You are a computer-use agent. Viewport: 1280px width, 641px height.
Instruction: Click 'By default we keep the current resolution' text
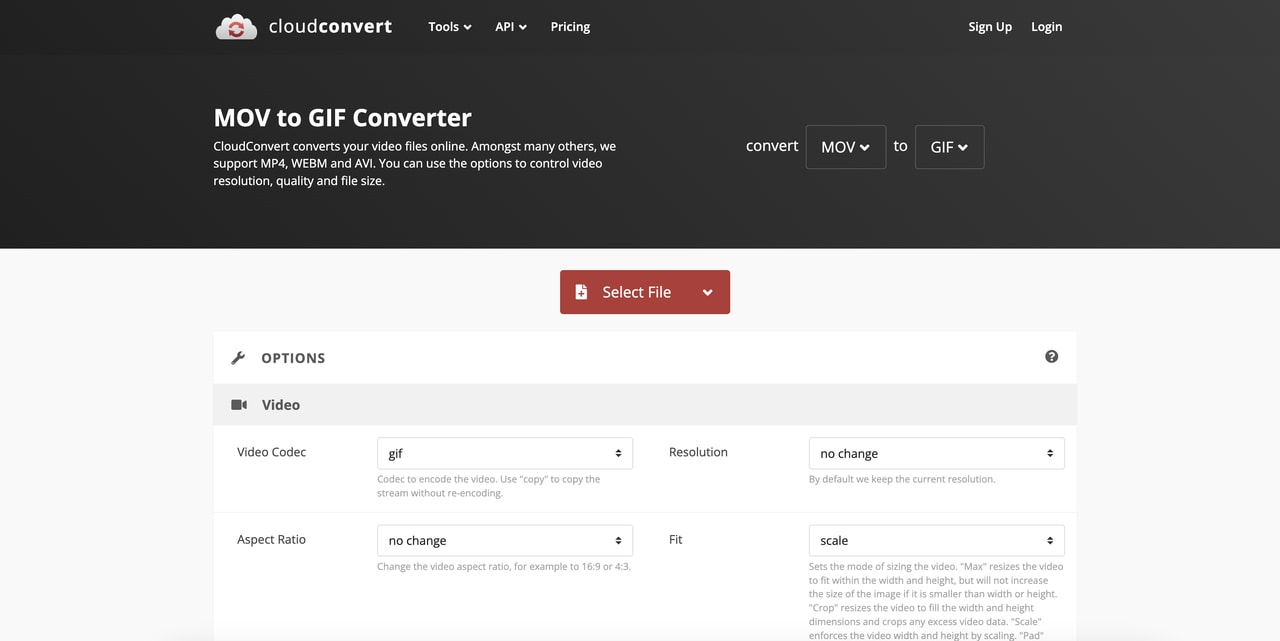coord(902,479)
